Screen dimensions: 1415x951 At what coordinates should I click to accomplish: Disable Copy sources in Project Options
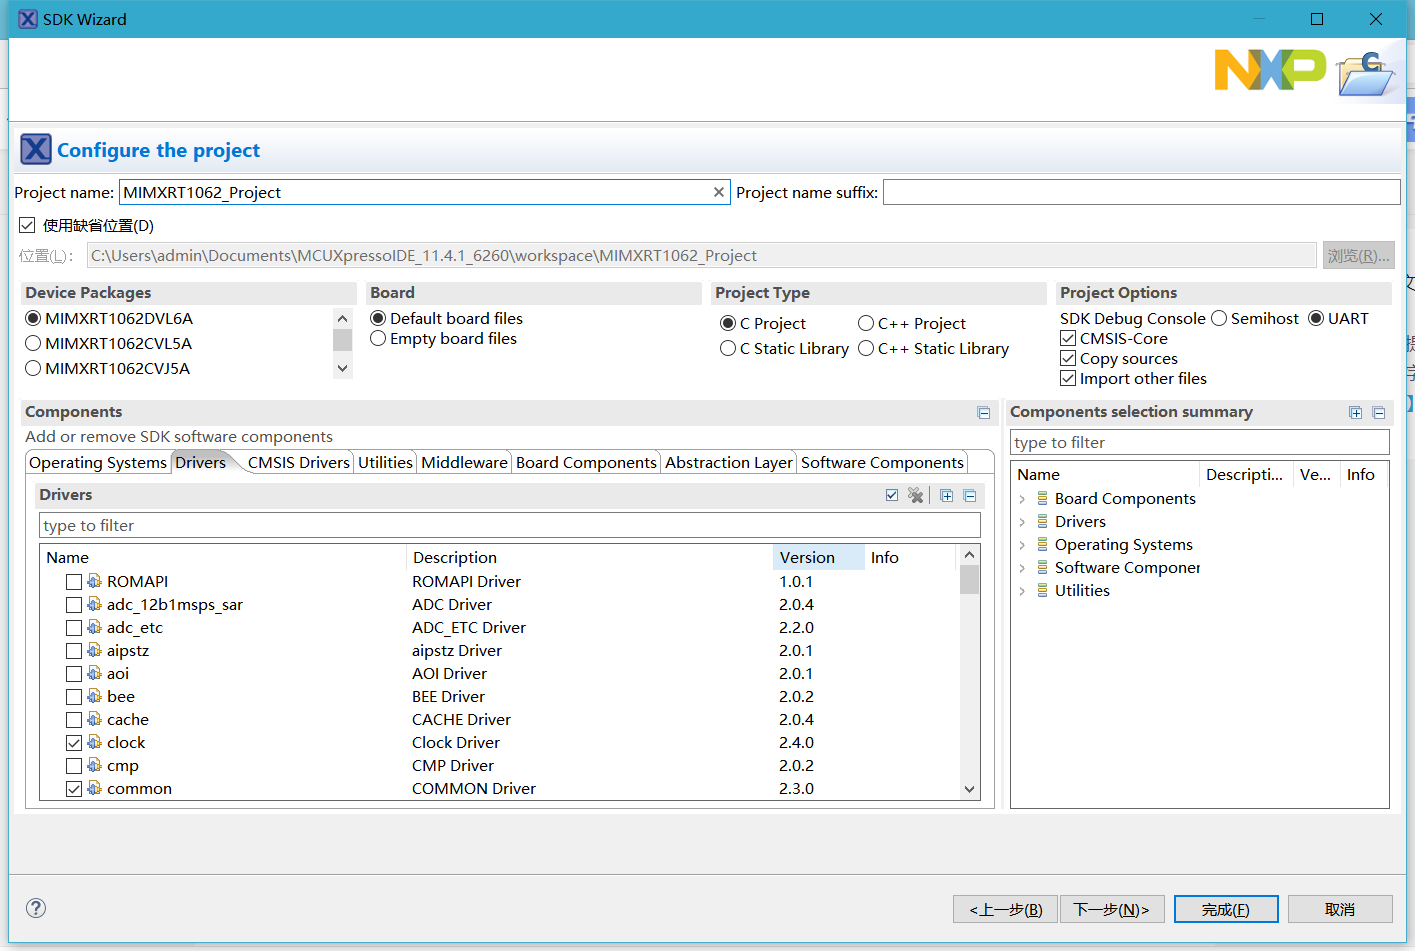click(x=1067, y=358)
